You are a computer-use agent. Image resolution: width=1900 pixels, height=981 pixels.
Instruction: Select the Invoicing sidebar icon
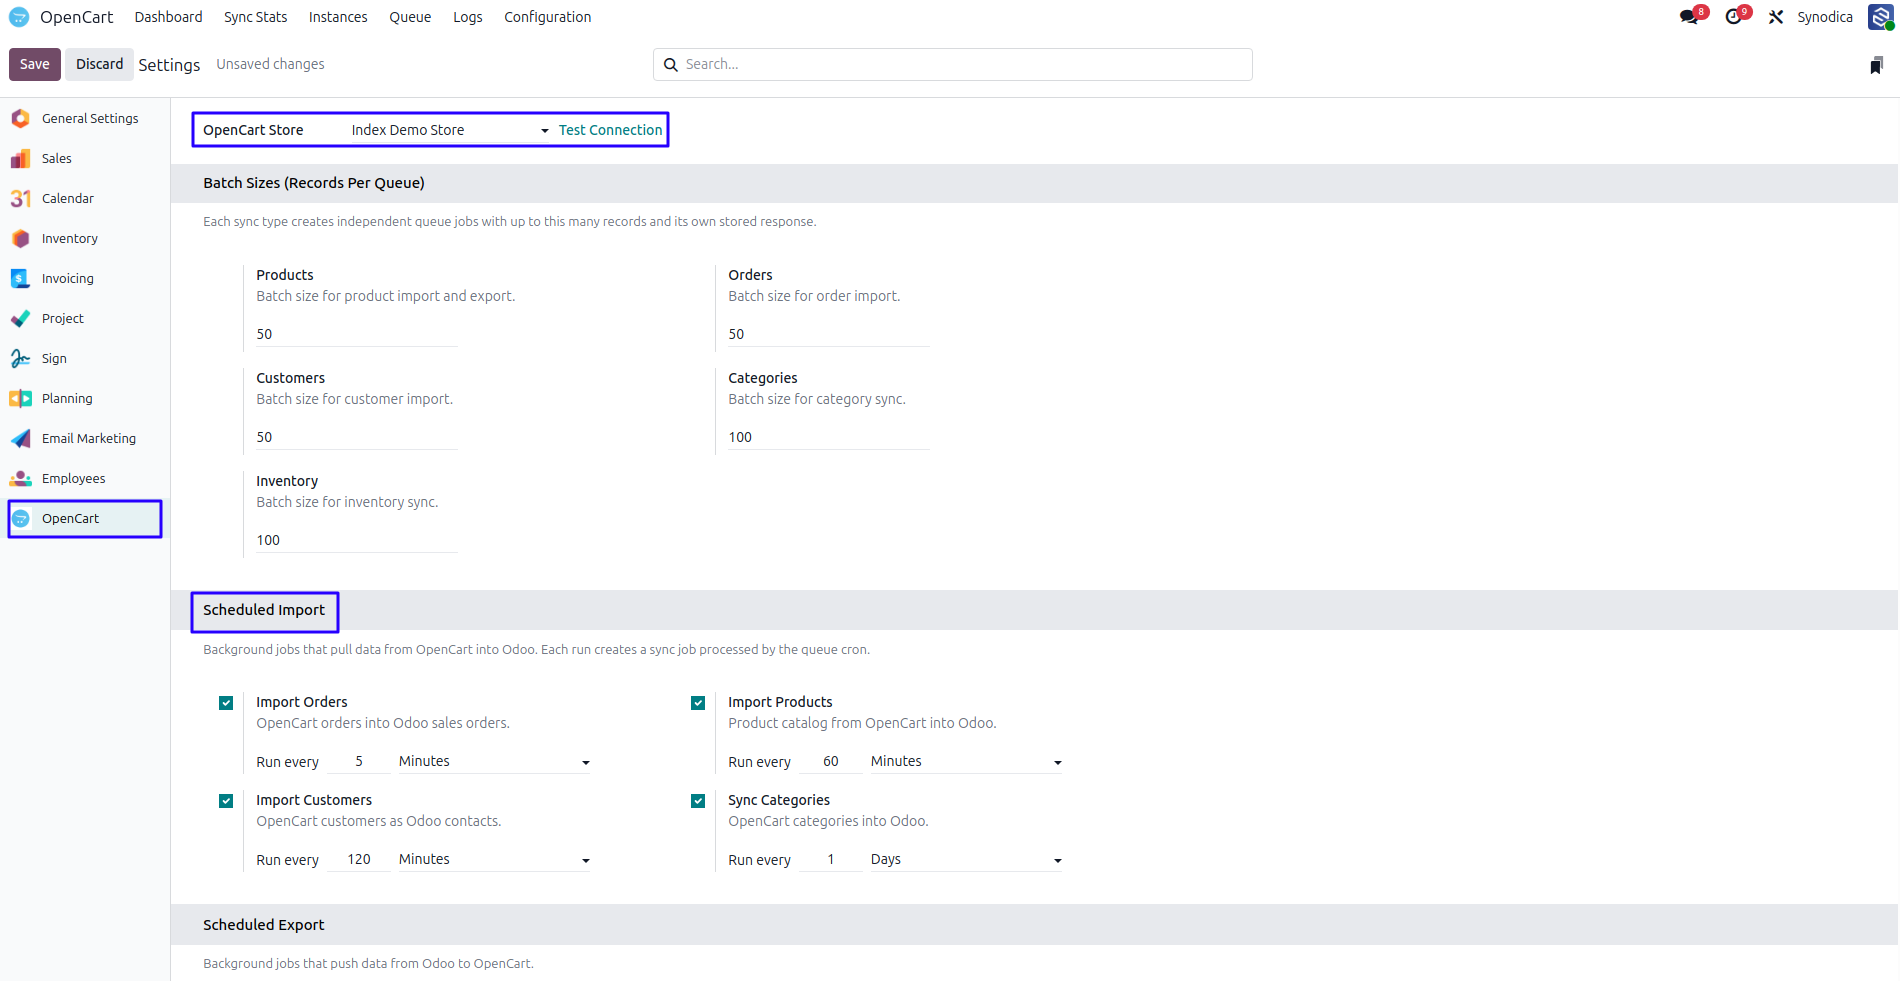click(20, 278)
